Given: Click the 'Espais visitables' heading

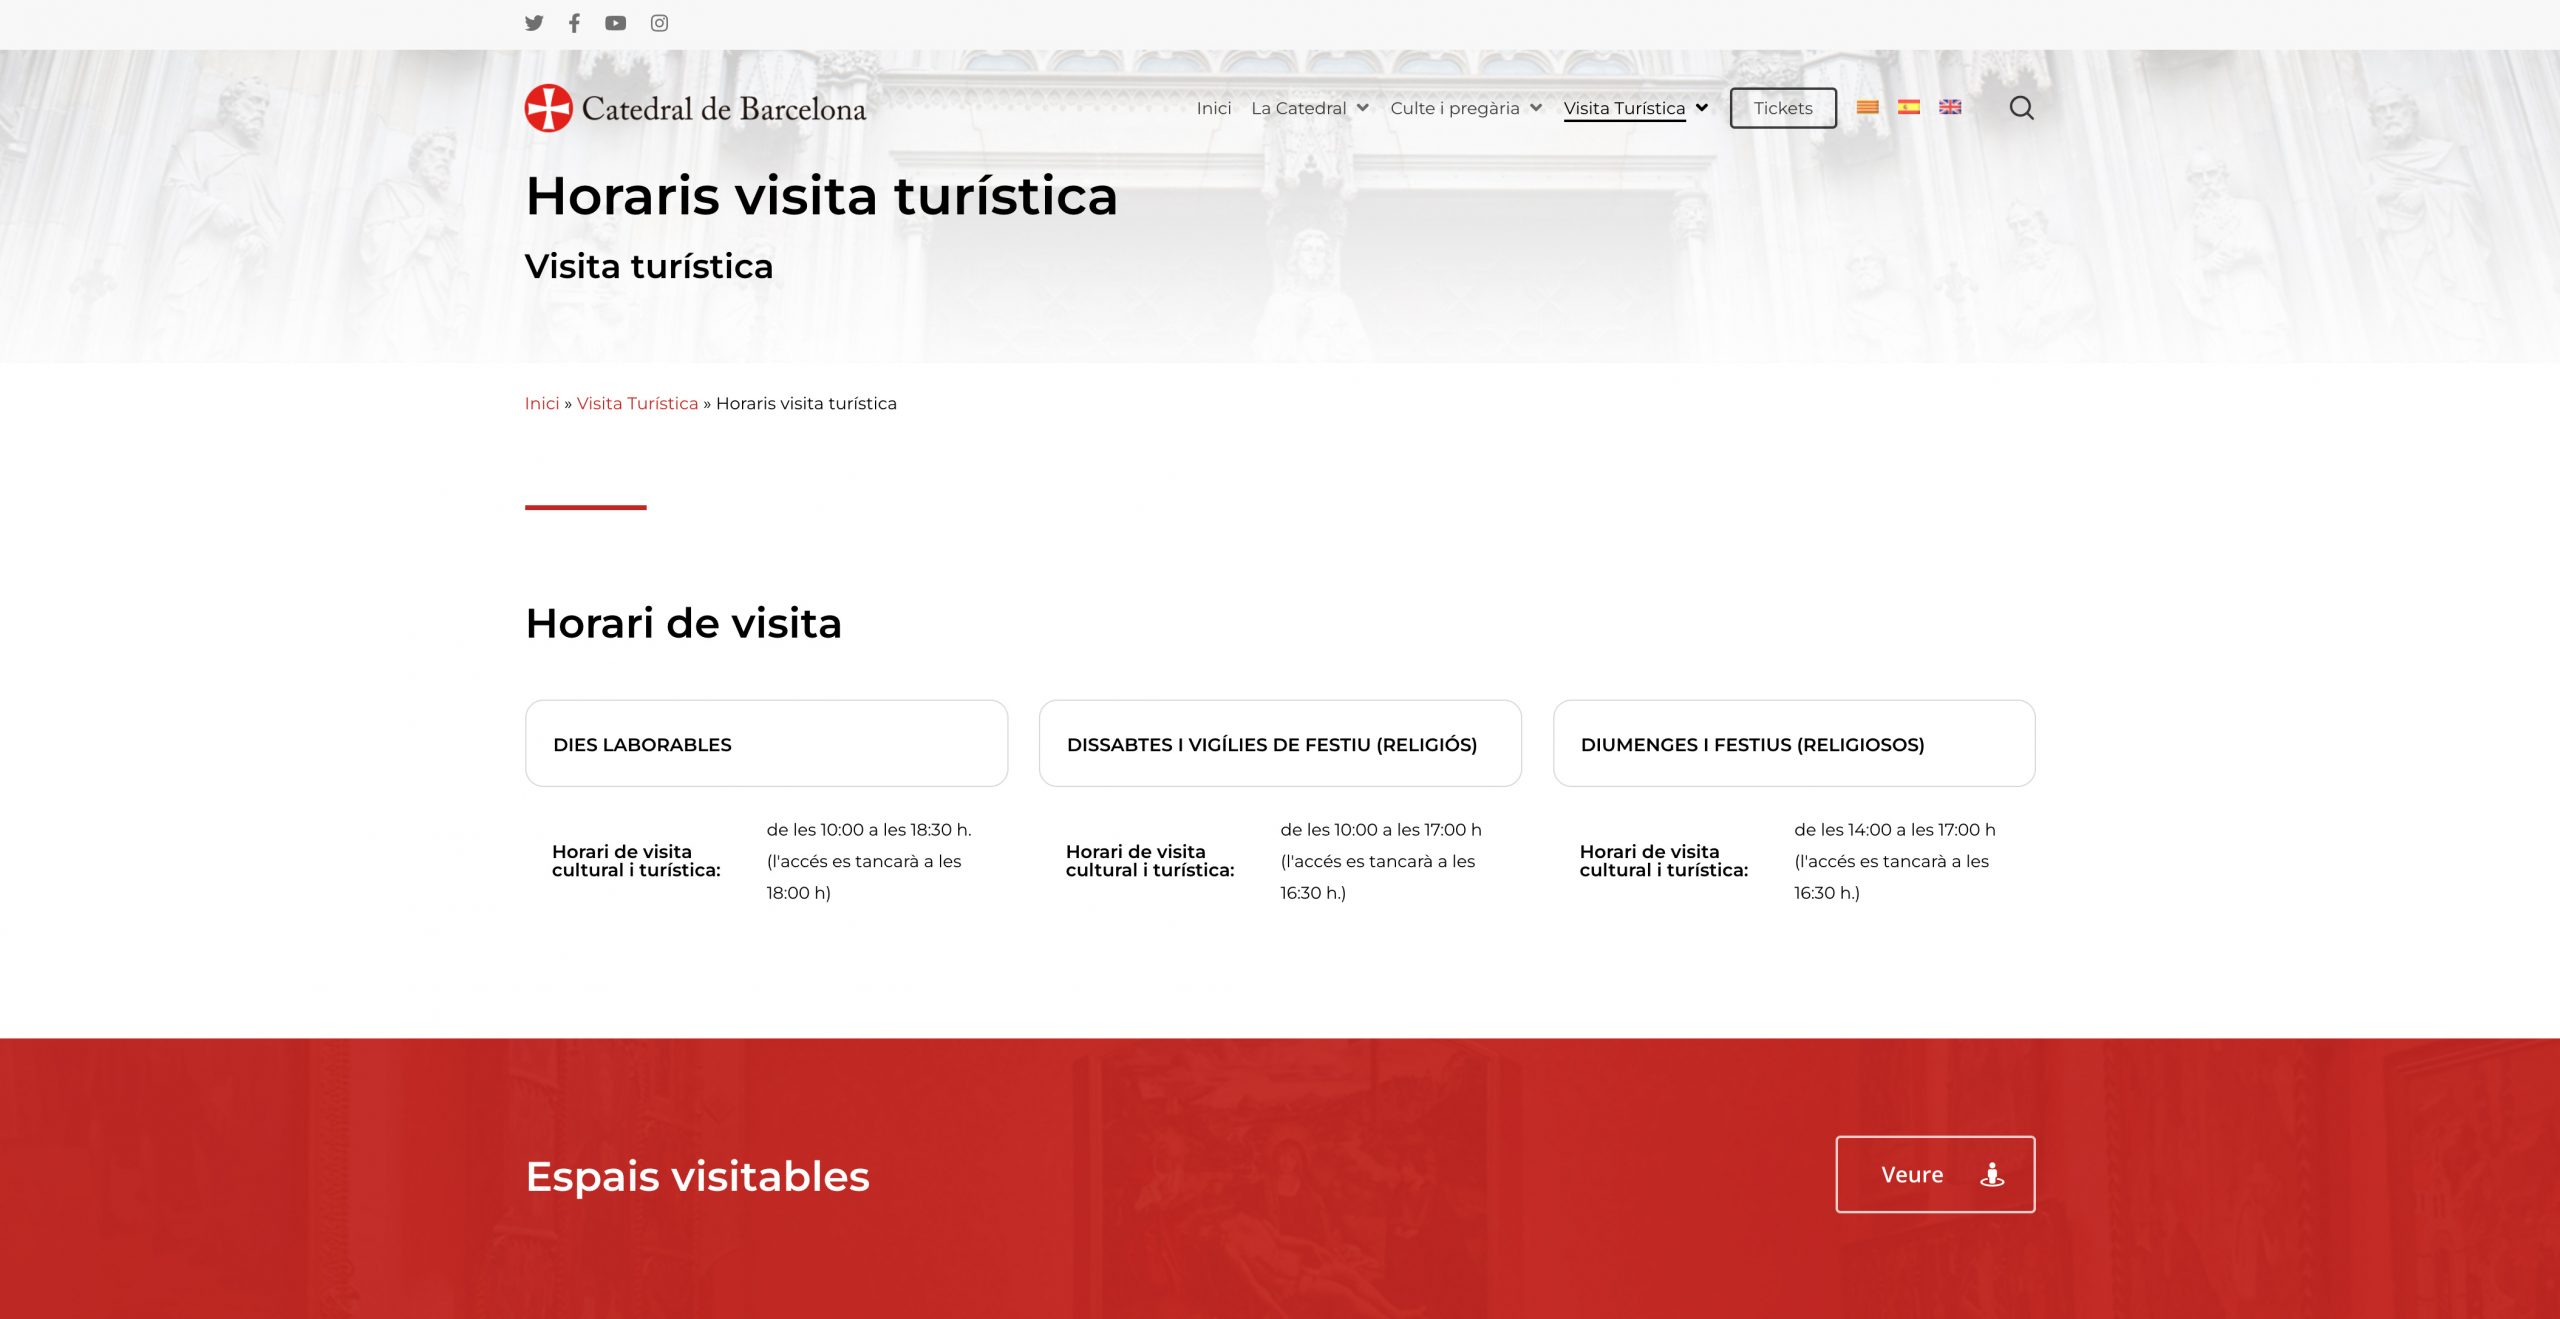Looking at the screenshot, I should [x=697, y=1176].
